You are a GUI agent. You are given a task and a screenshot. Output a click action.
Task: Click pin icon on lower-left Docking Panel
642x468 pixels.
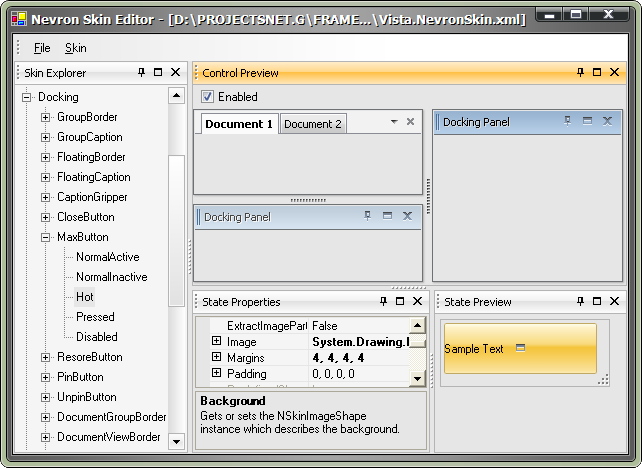[x=368, y=216]
